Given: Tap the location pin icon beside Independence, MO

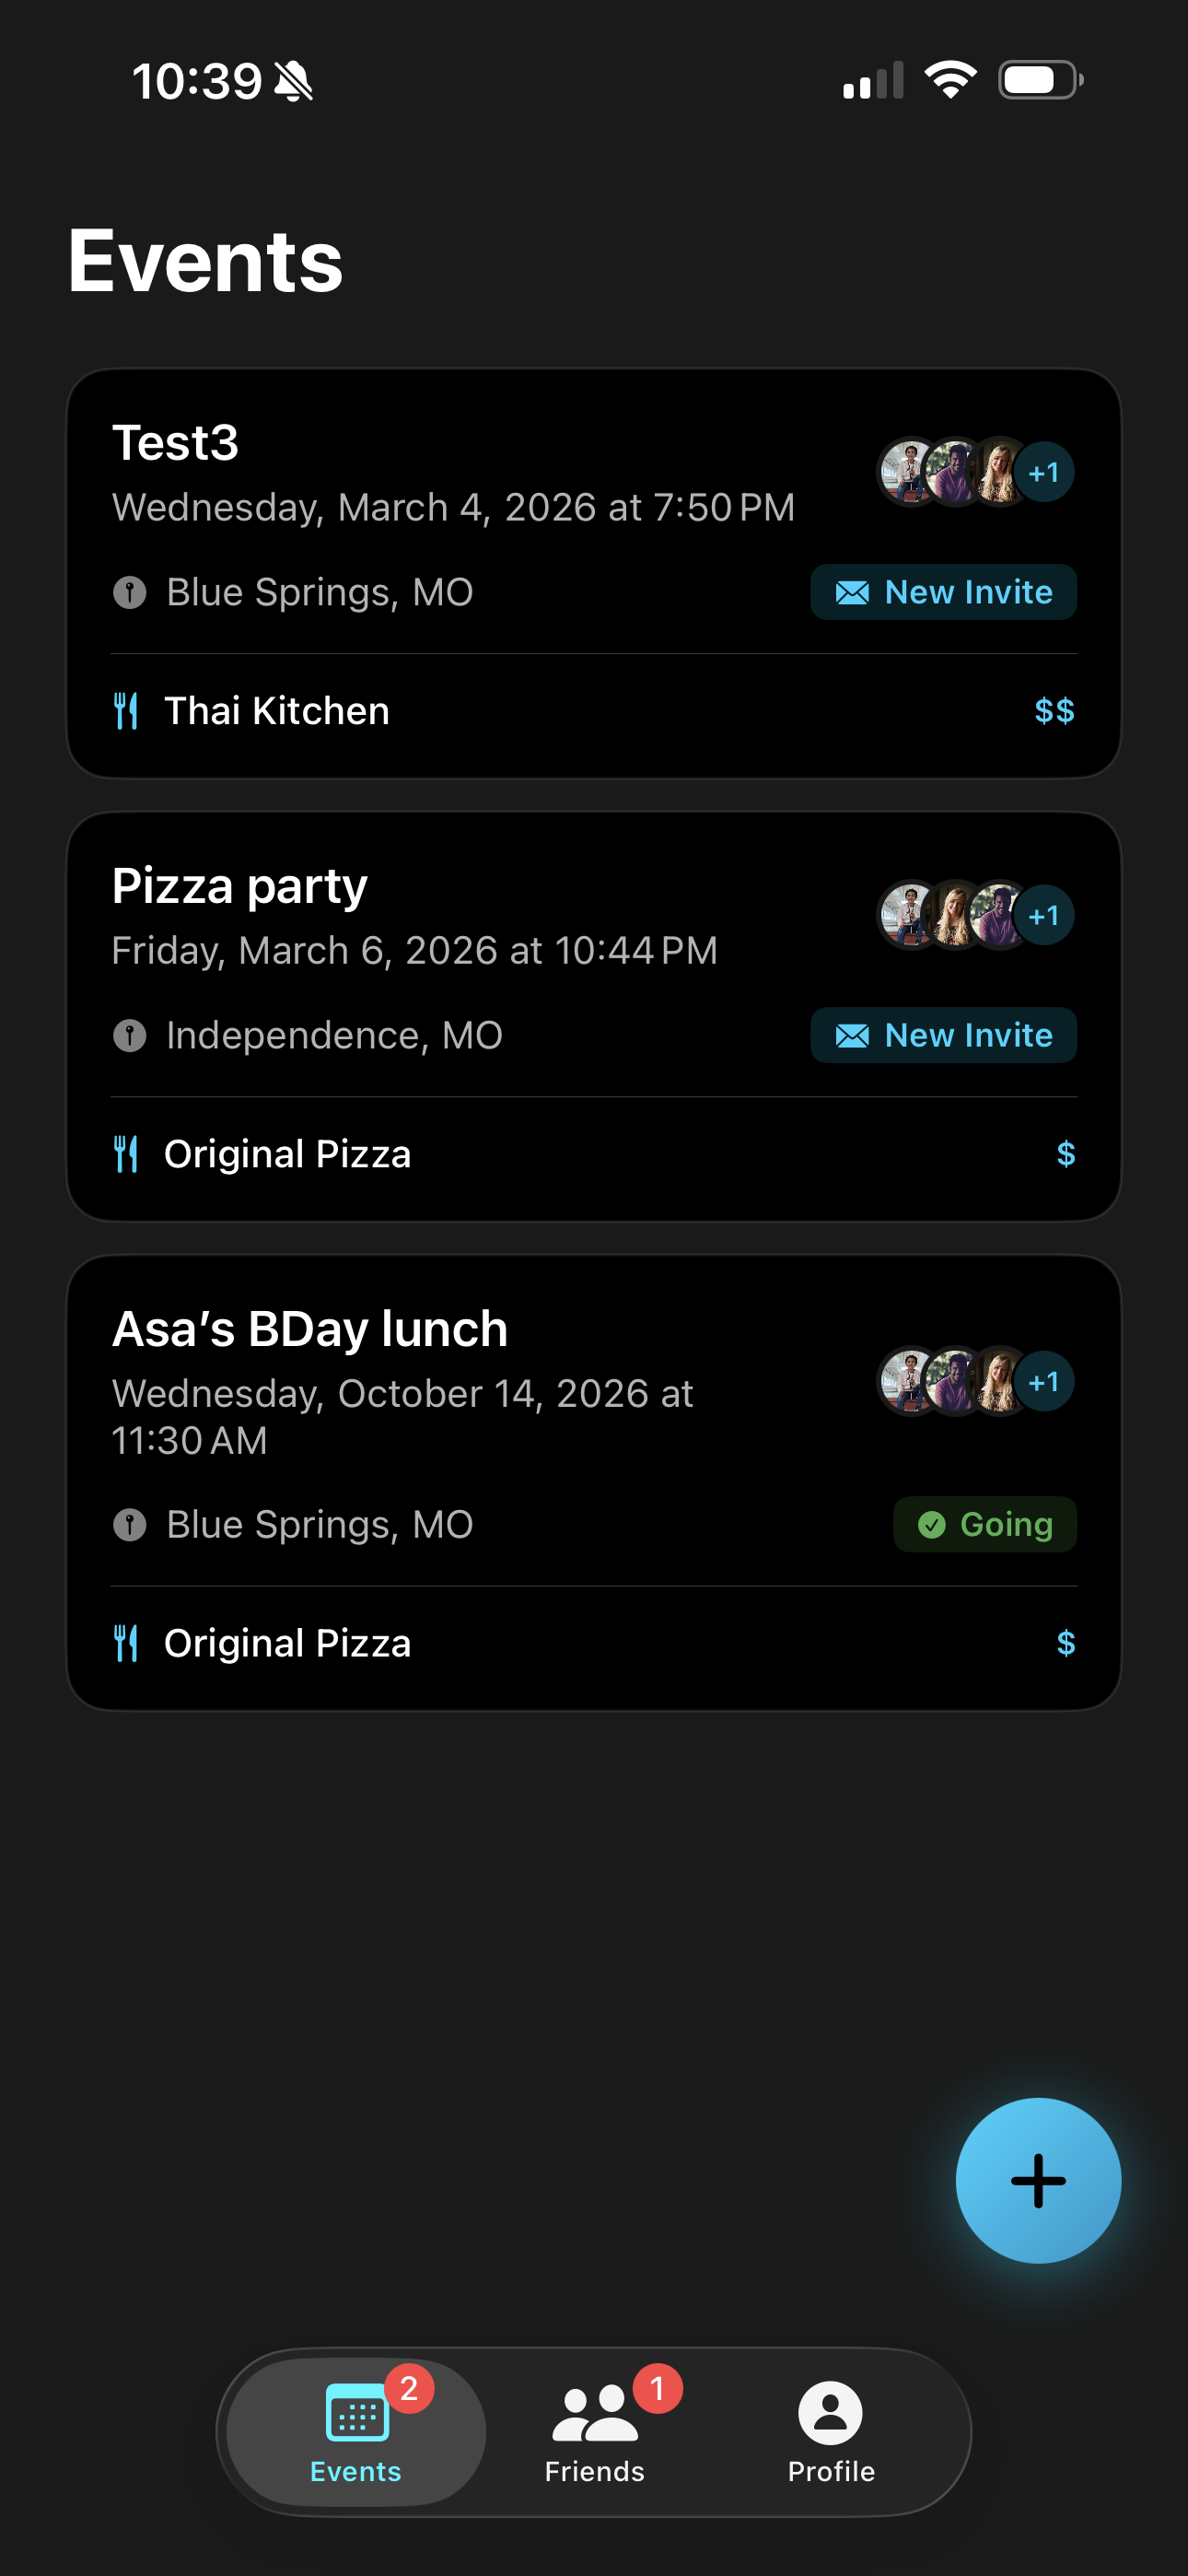Looking at the screenshot, I should [x=130, y=1035].
